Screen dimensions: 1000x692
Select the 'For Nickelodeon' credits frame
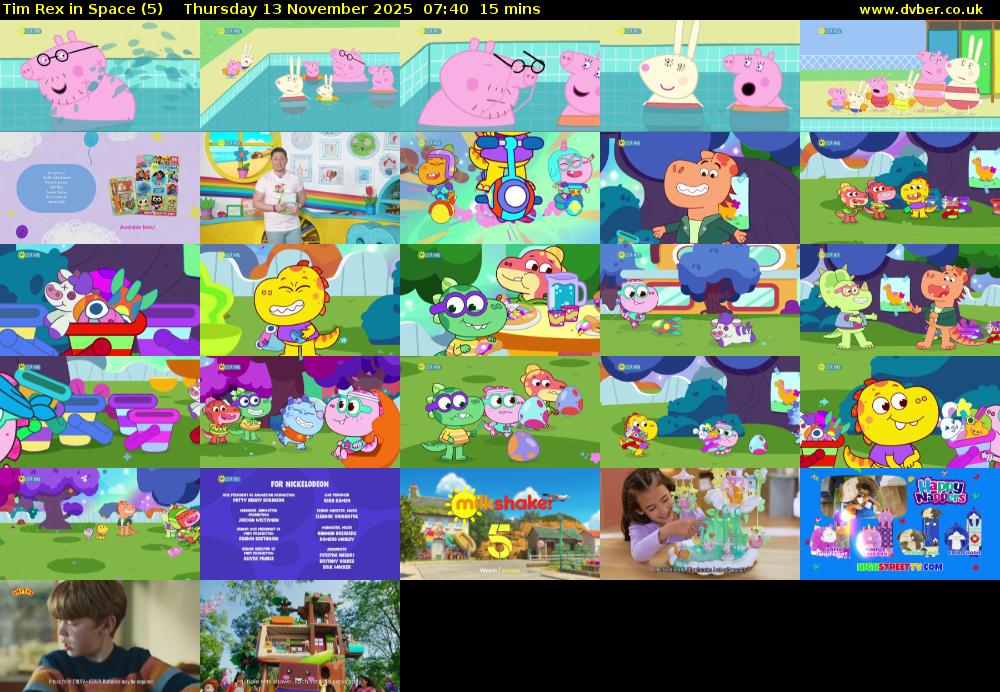(300, 524)
